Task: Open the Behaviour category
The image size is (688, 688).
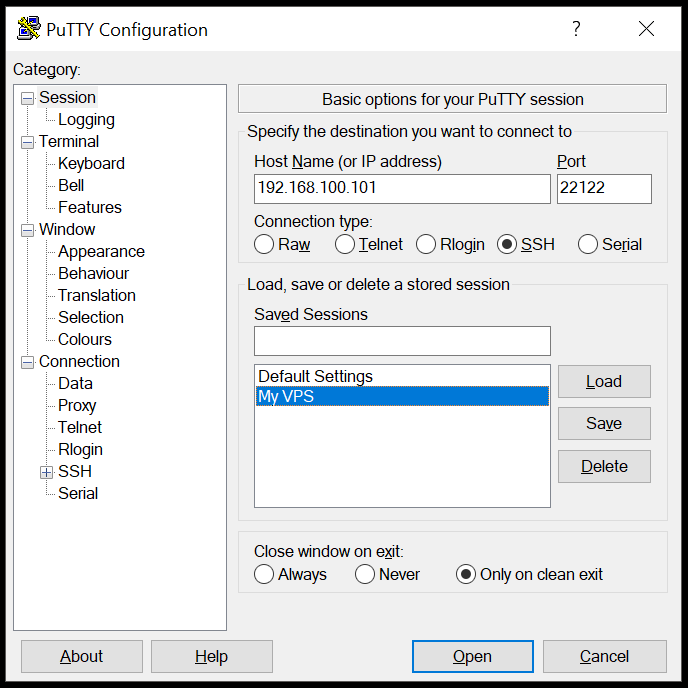Action: click(93, 273)
